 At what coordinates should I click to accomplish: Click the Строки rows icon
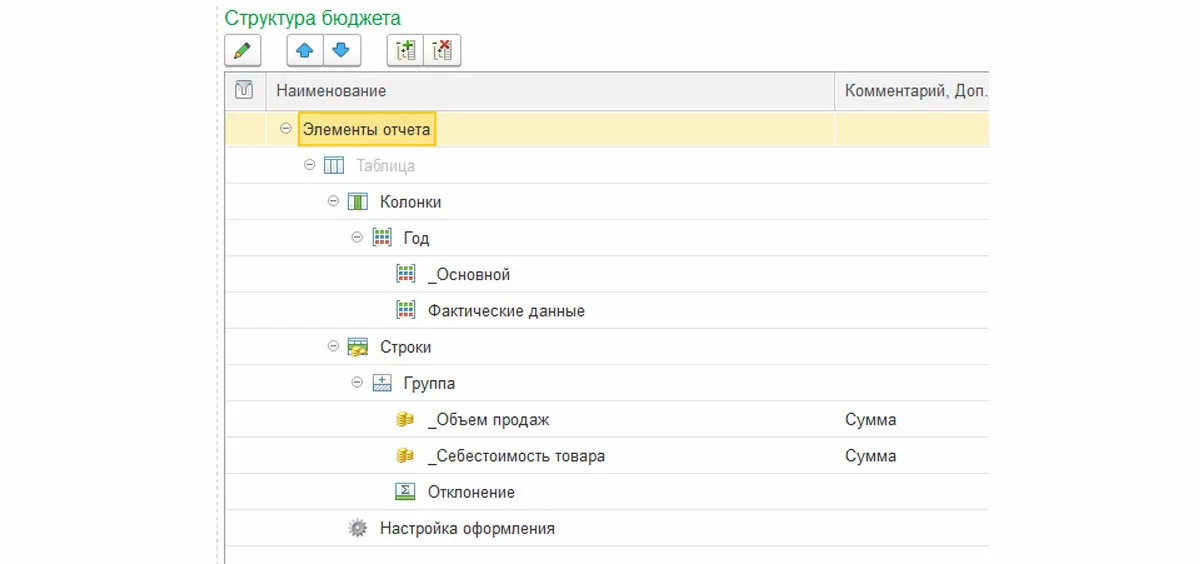click(x=358, y=347)
